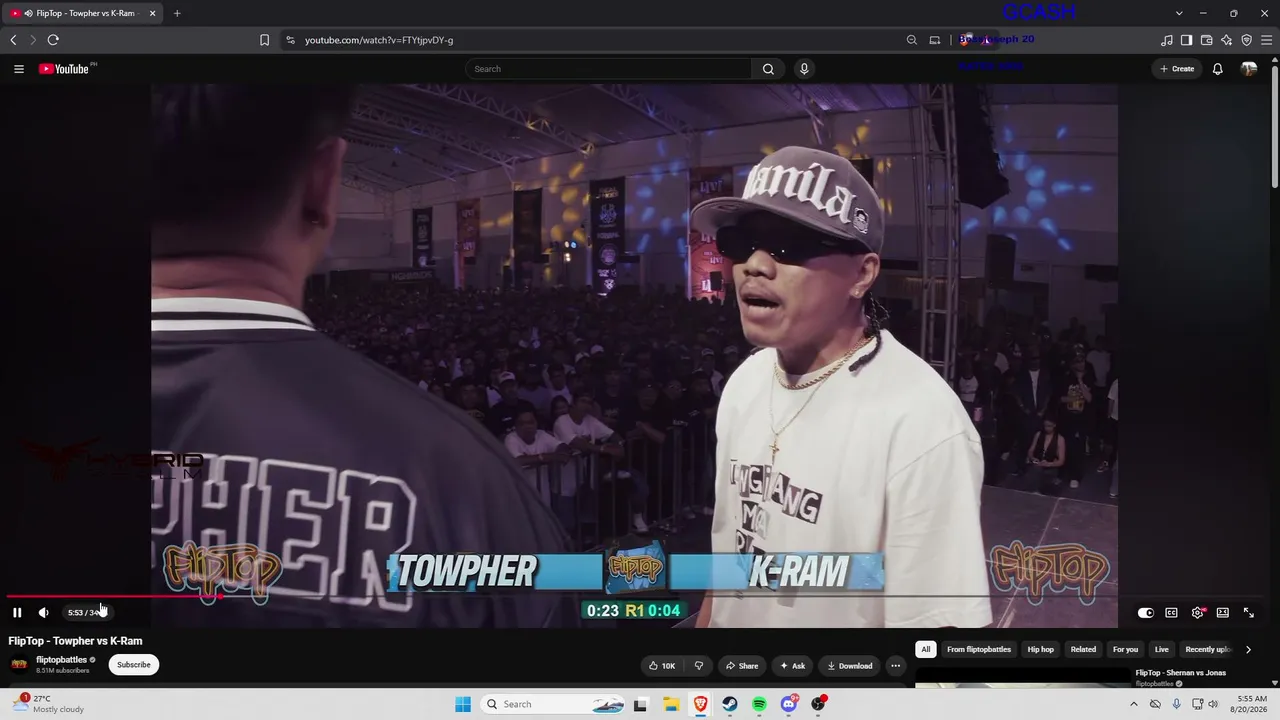Open a new browser tab
Screen dimensions: 1280x720
(x=177, y=13)
